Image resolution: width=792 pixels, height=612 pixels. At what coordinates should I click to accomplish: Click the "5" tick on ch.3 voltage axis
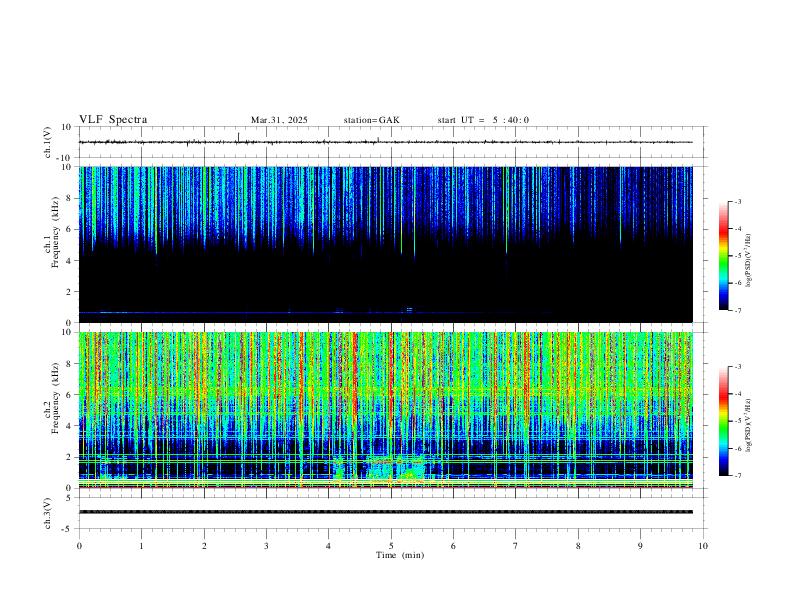click(x=70, y=498)
